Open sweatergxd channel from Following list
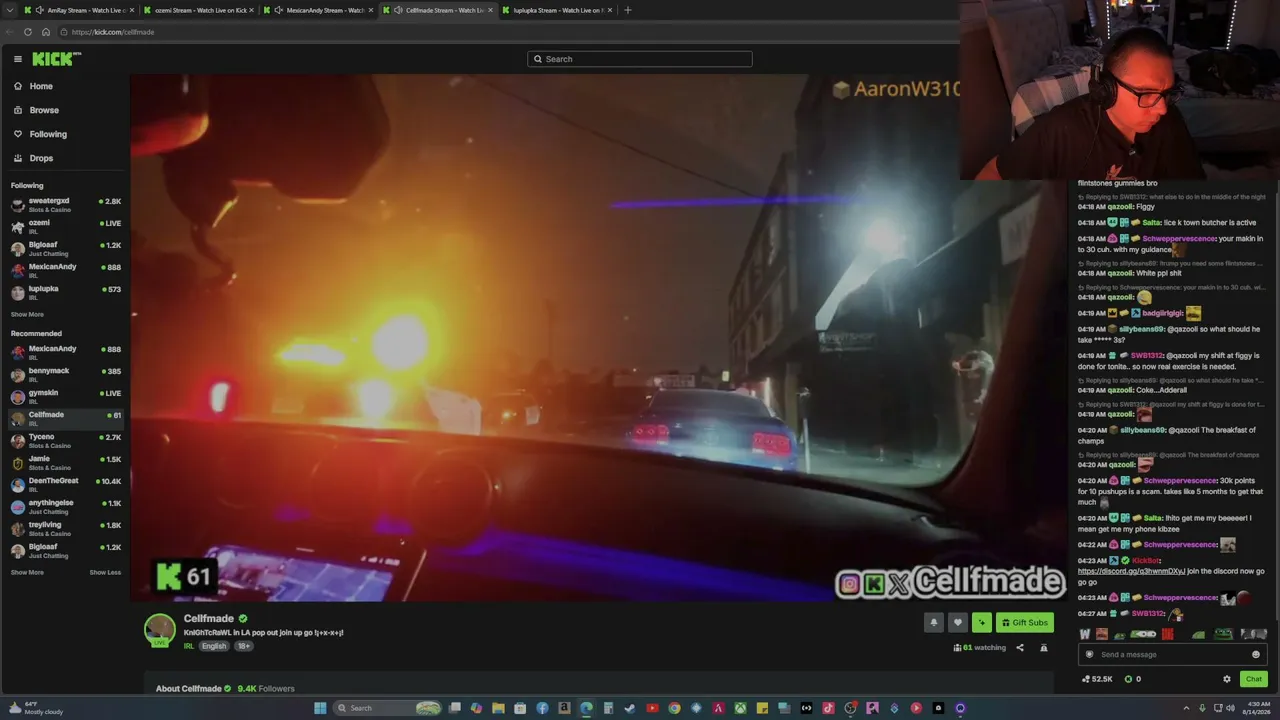 pyautogui.click(x=65, y=205)
